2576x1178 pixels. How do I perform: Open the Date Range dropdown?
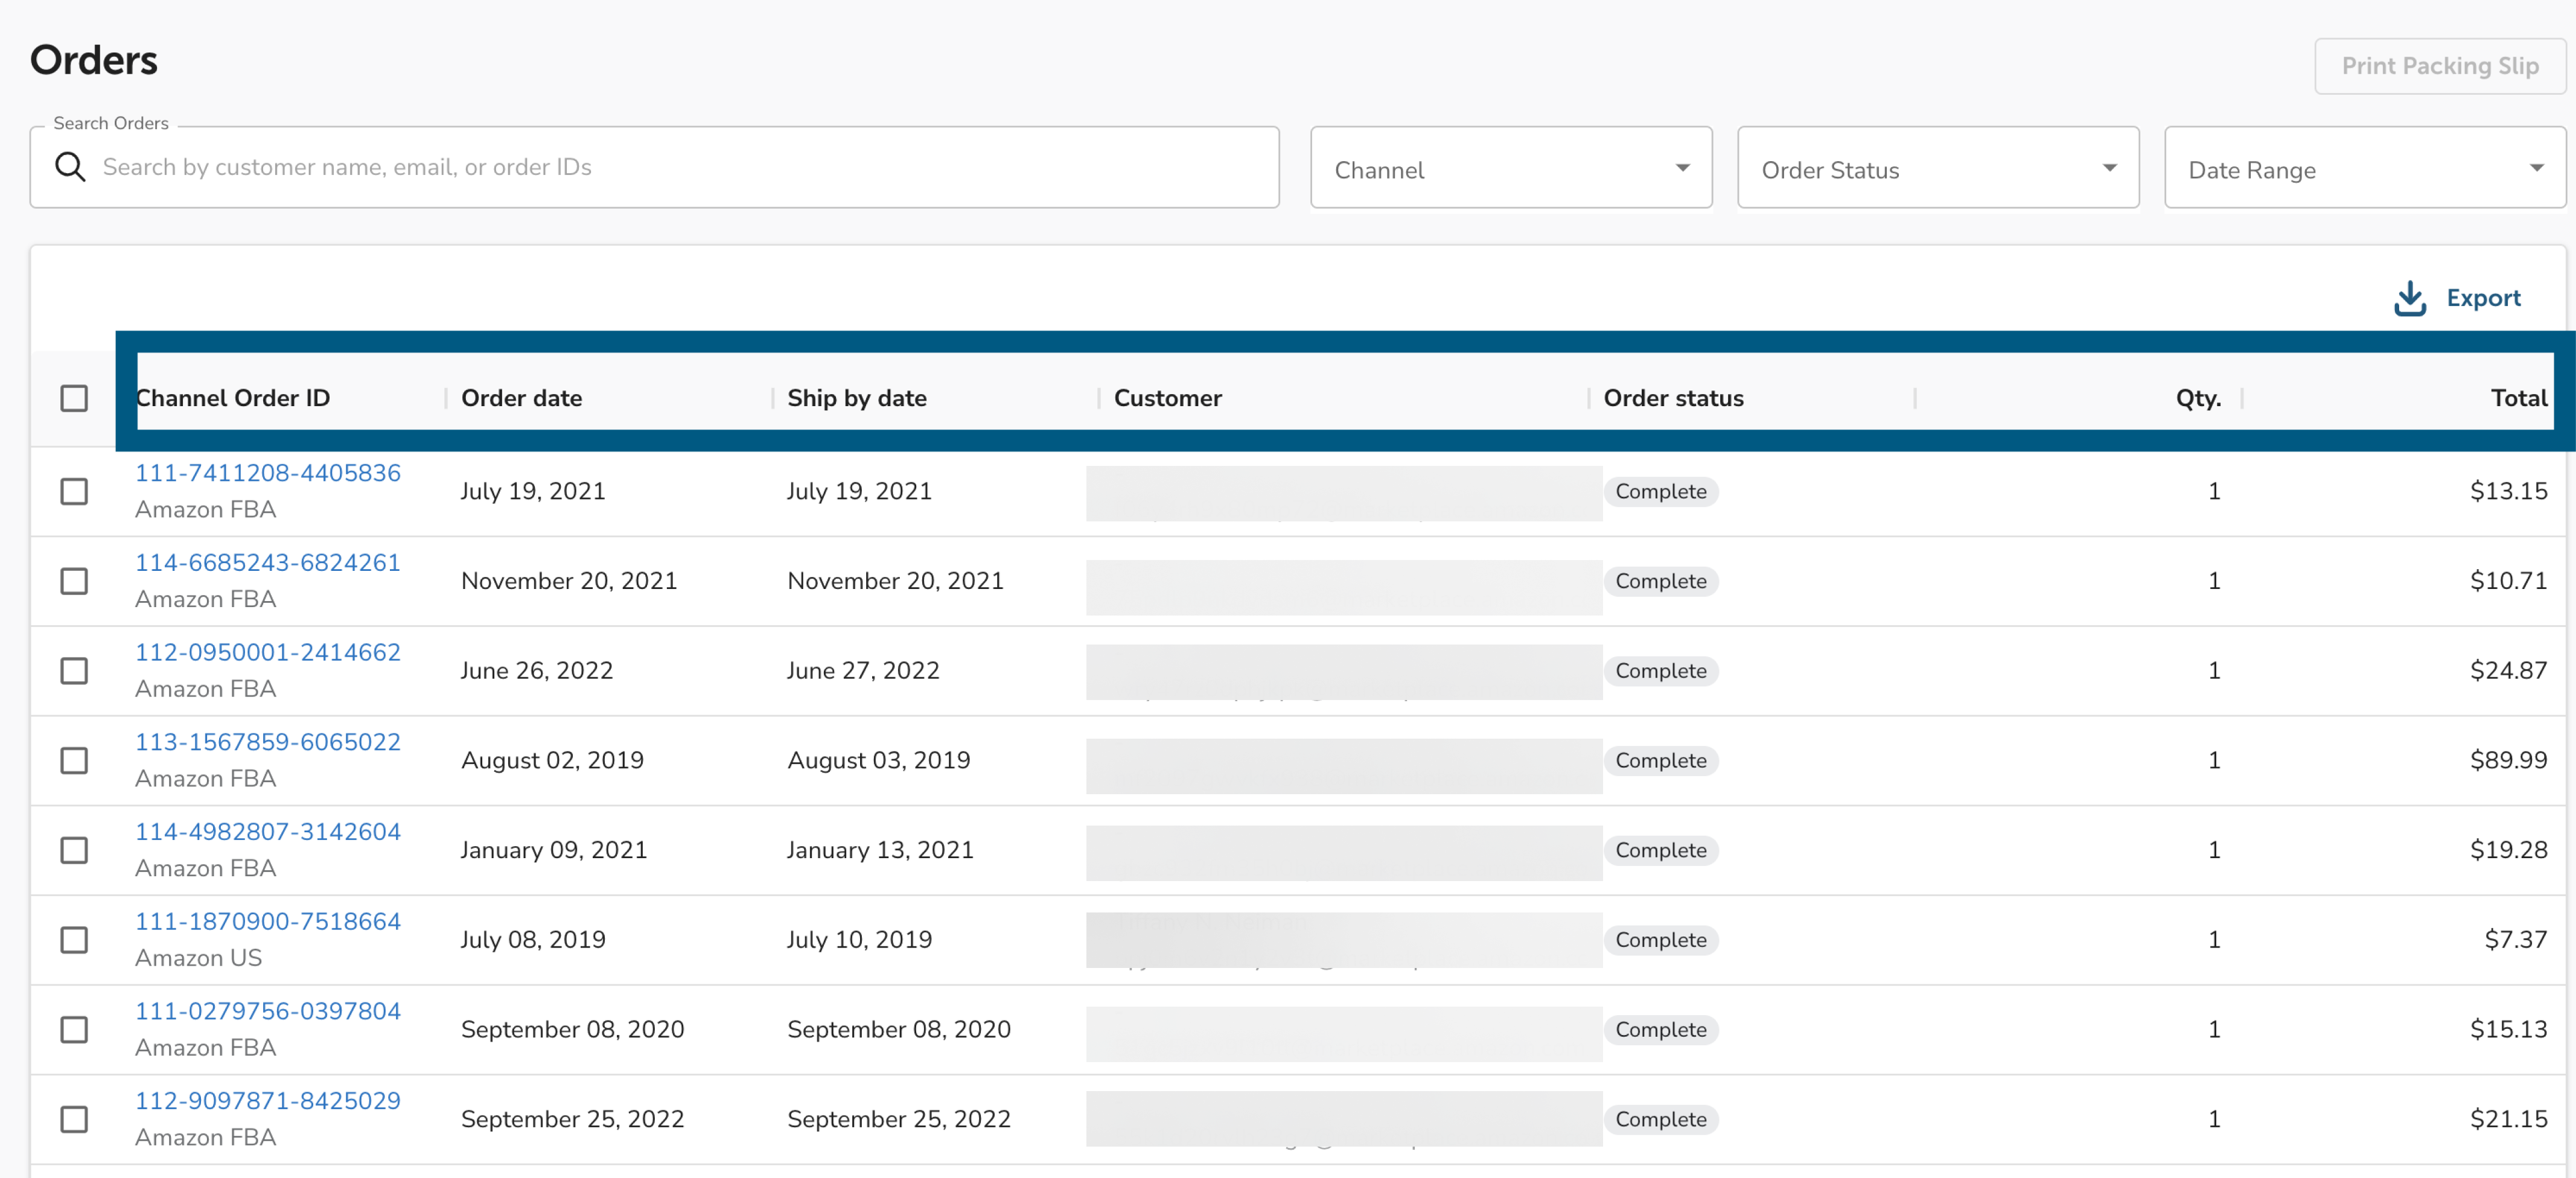(2363, 169)
